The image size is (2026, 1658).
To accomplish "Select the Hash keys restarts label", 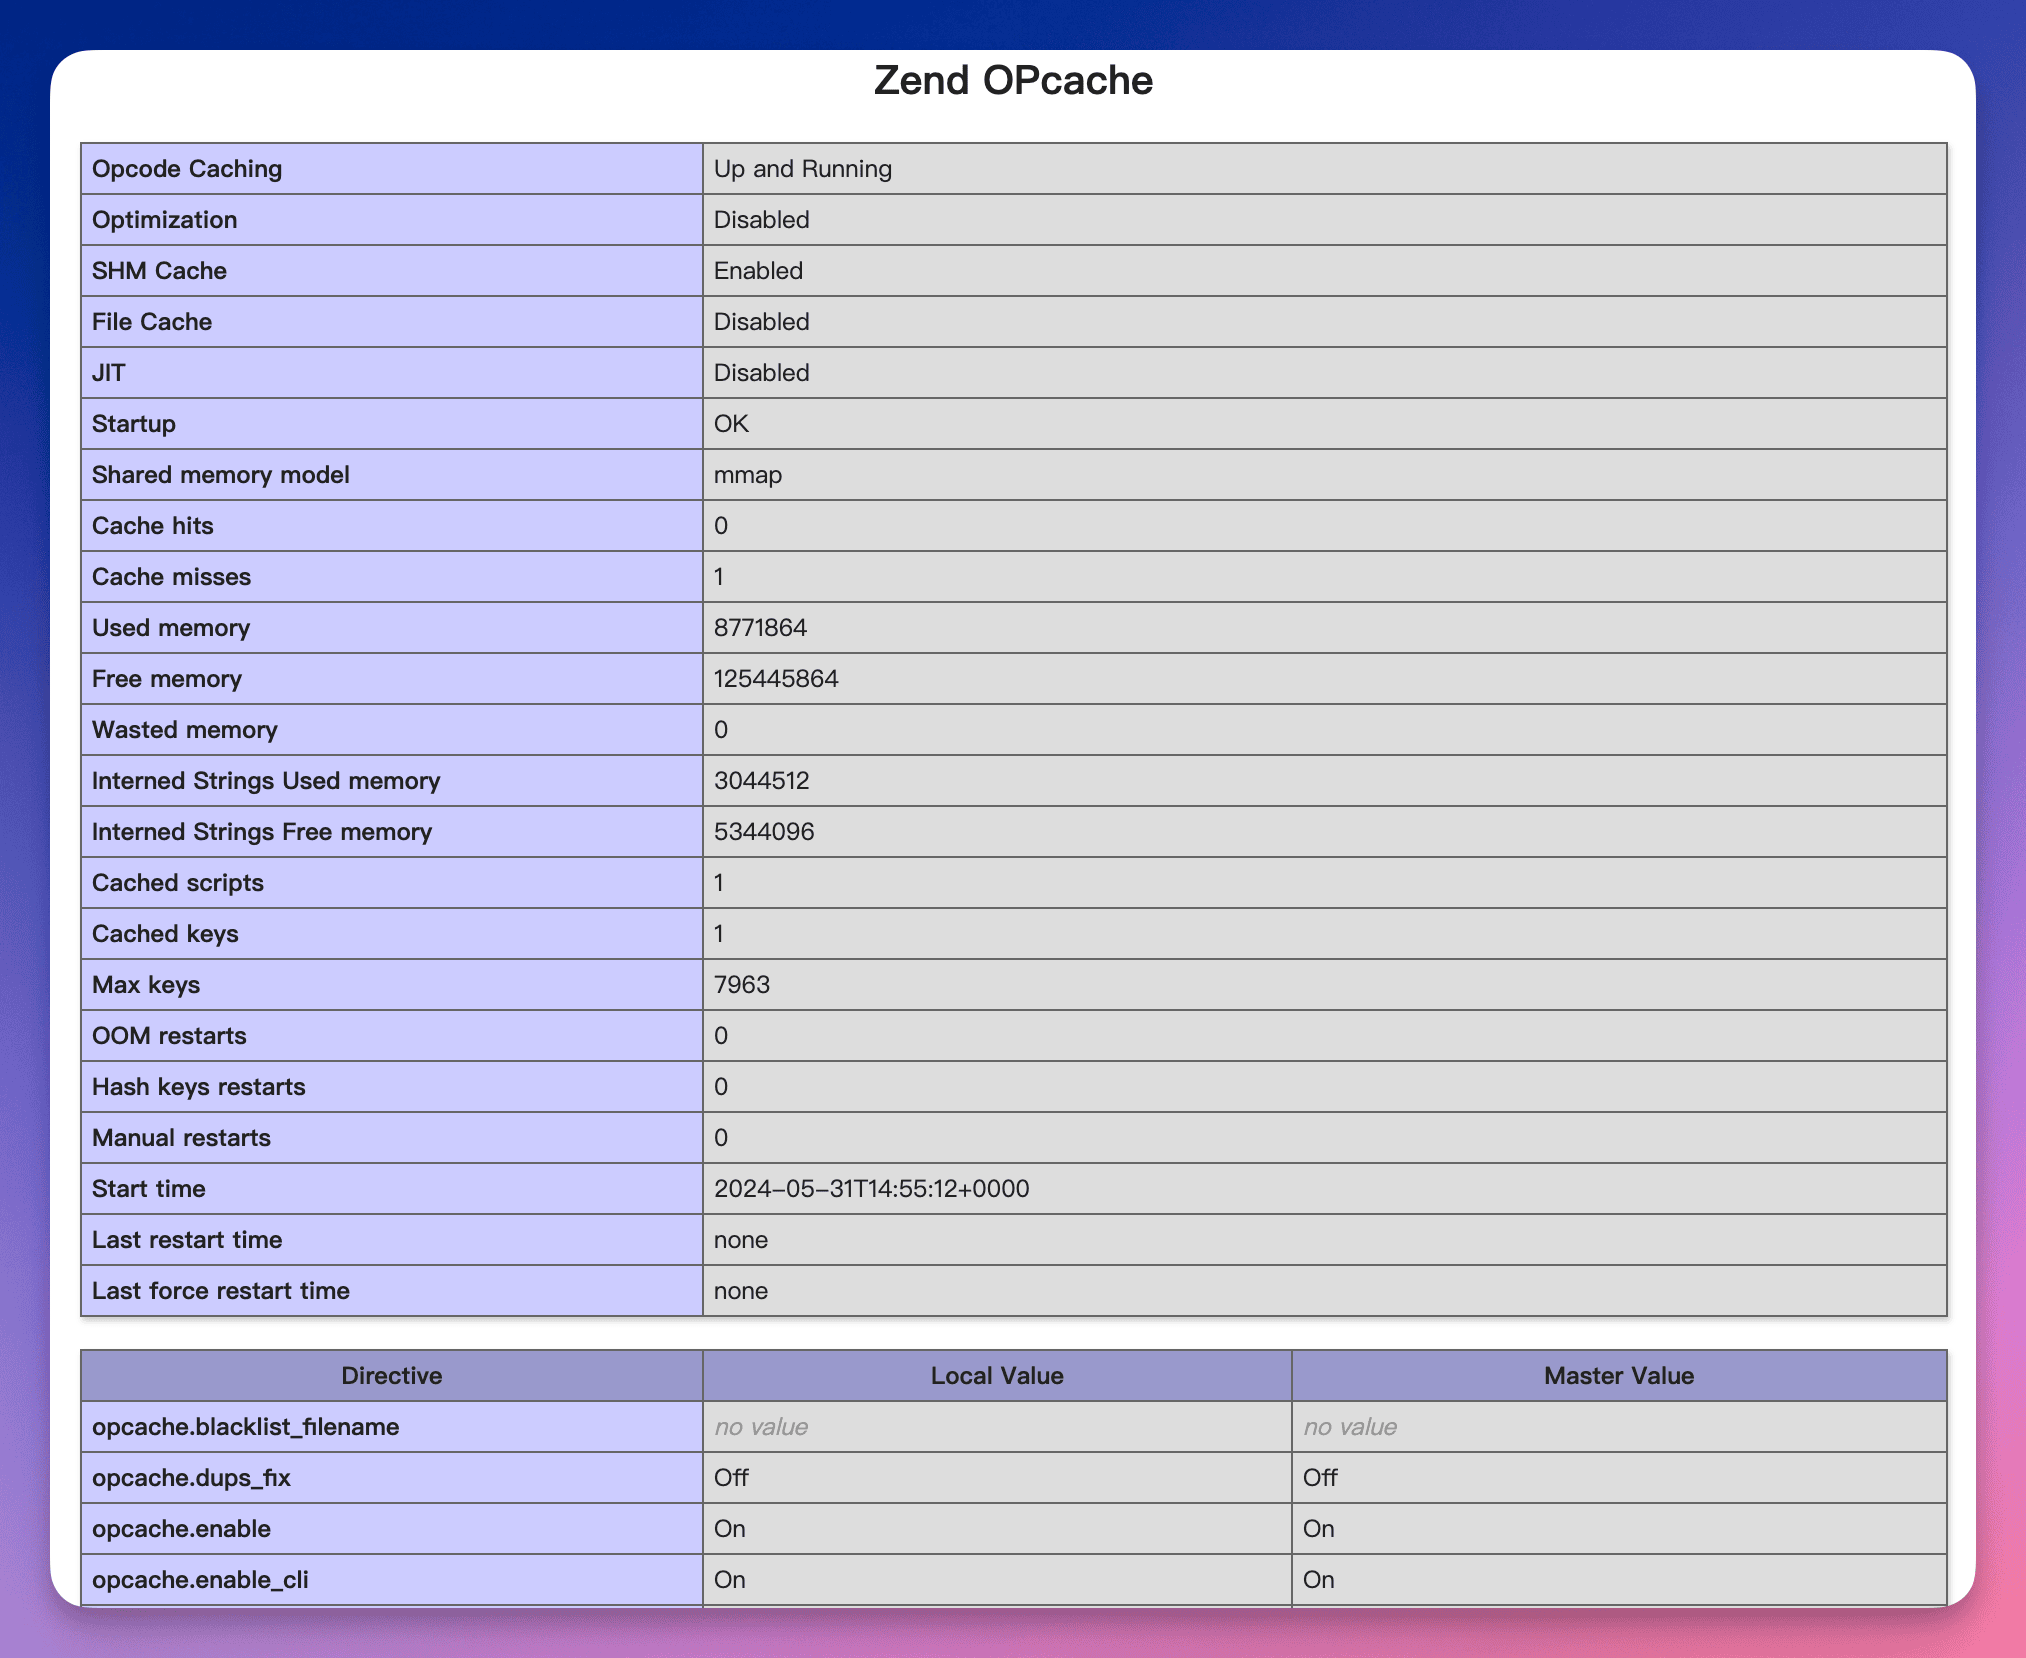I will 199,1087.
